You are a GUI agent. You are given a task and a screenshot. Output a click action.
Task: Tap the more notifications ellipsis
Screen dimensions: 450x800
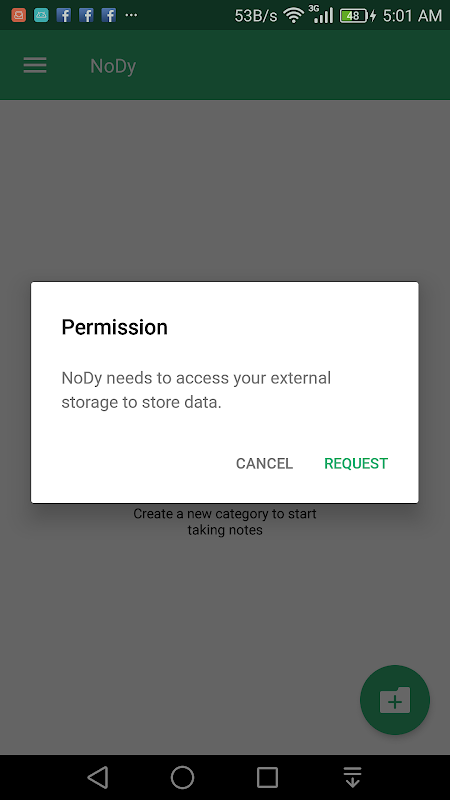point(131,15)
